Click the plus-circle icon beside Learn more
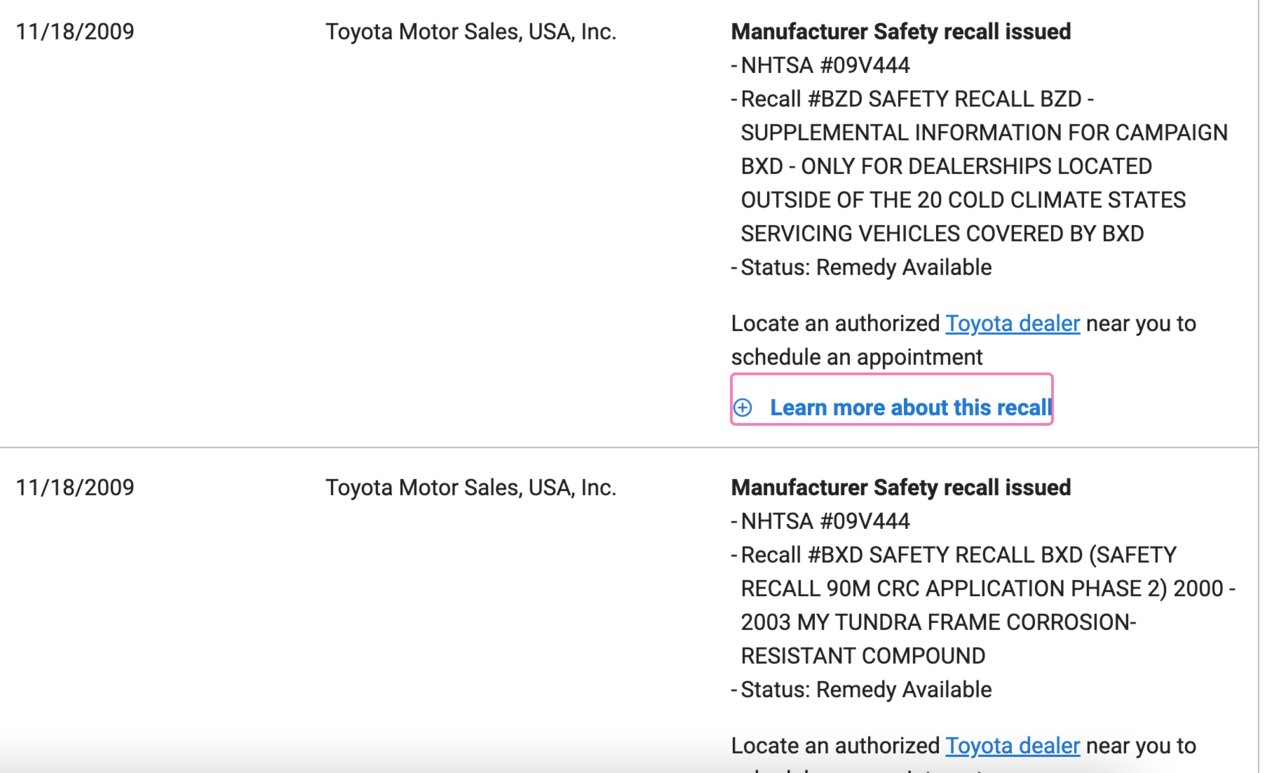 pos(742,408)
